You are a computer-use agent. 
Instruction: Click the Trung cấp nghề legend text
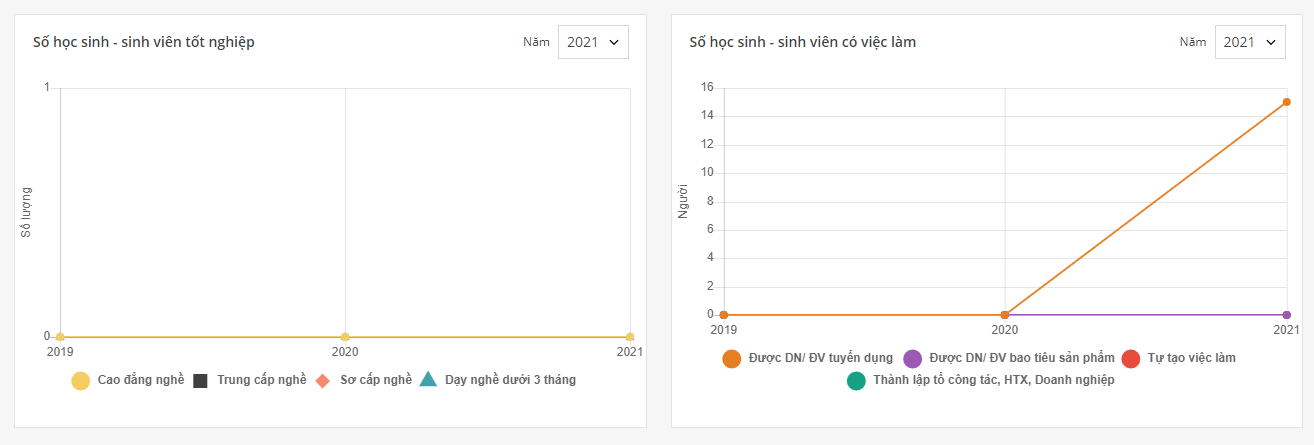262,380
